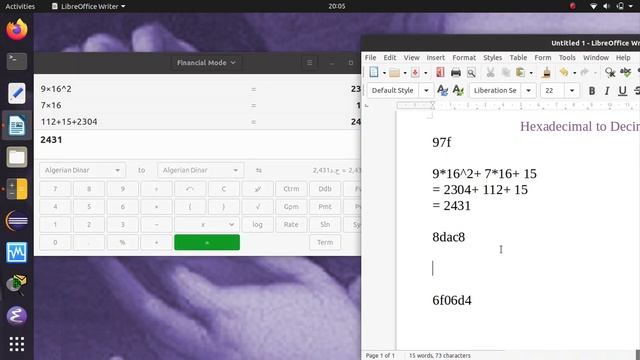Image resolution: width=640 pixels, height=360 pixels.
Task: Toggle Bold formatting
Action: click(591, 91)
